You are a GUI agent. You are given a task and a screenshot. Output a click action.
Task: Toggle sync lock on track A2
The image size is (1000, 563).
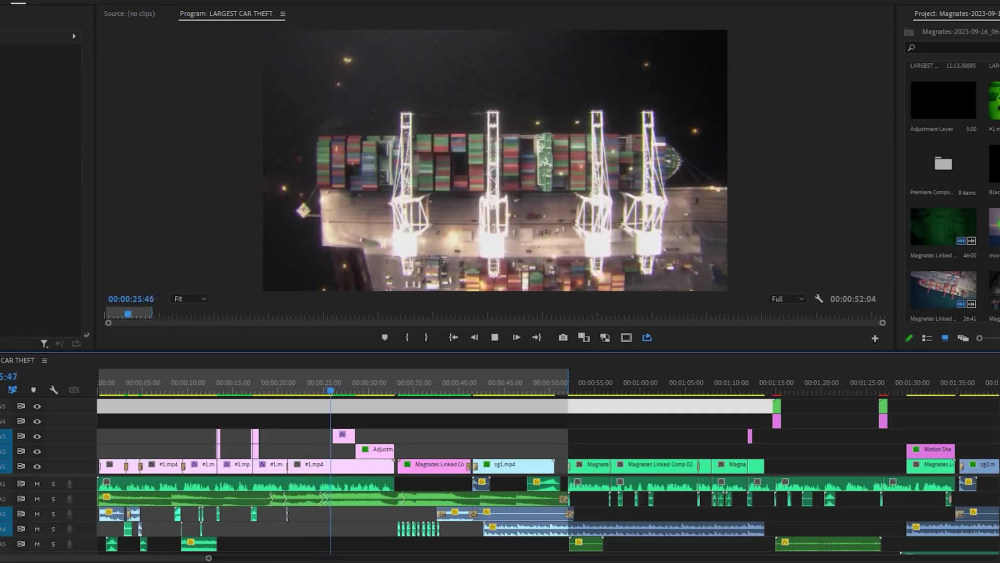coord(21,499)
